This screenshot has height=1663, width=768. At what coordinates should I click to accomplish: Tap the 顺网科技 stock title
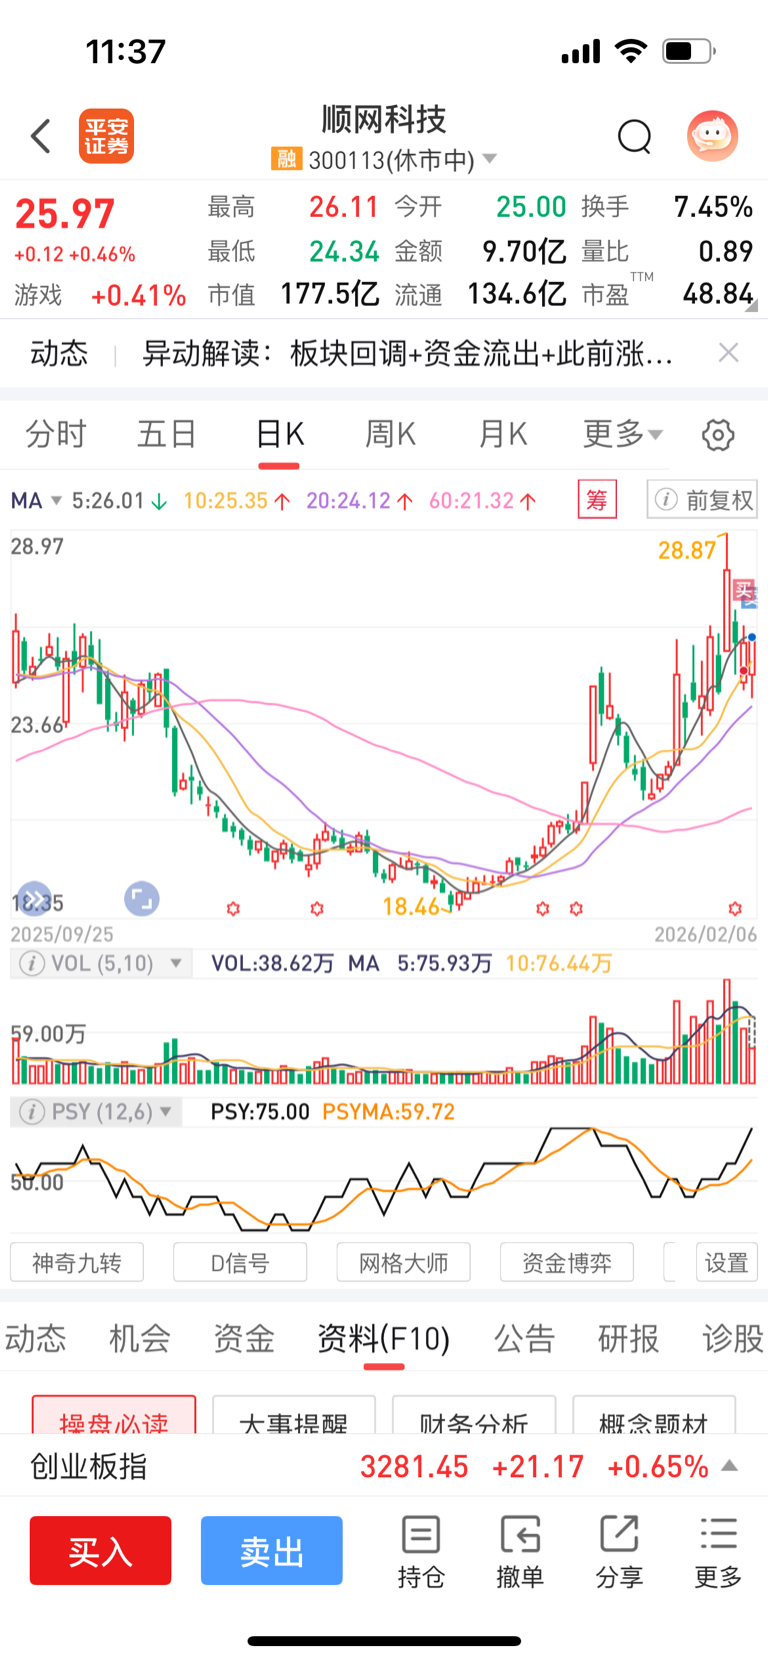pyautogui.click(x=384, y=120)
